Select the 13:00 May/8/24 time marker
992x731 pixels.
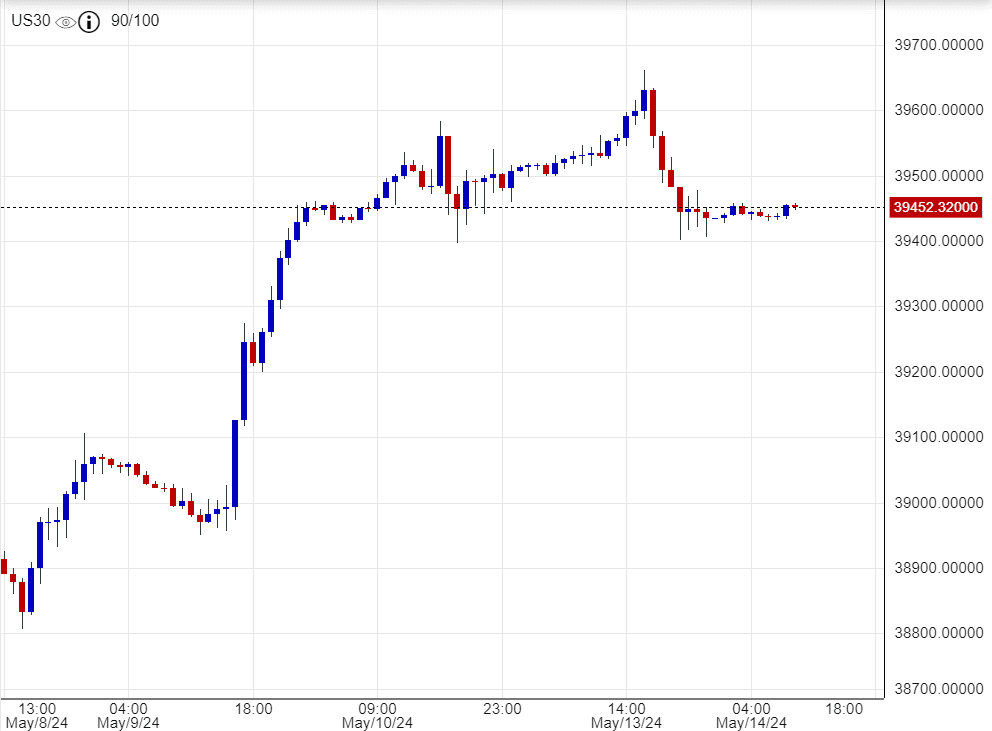tap(38, 715)
